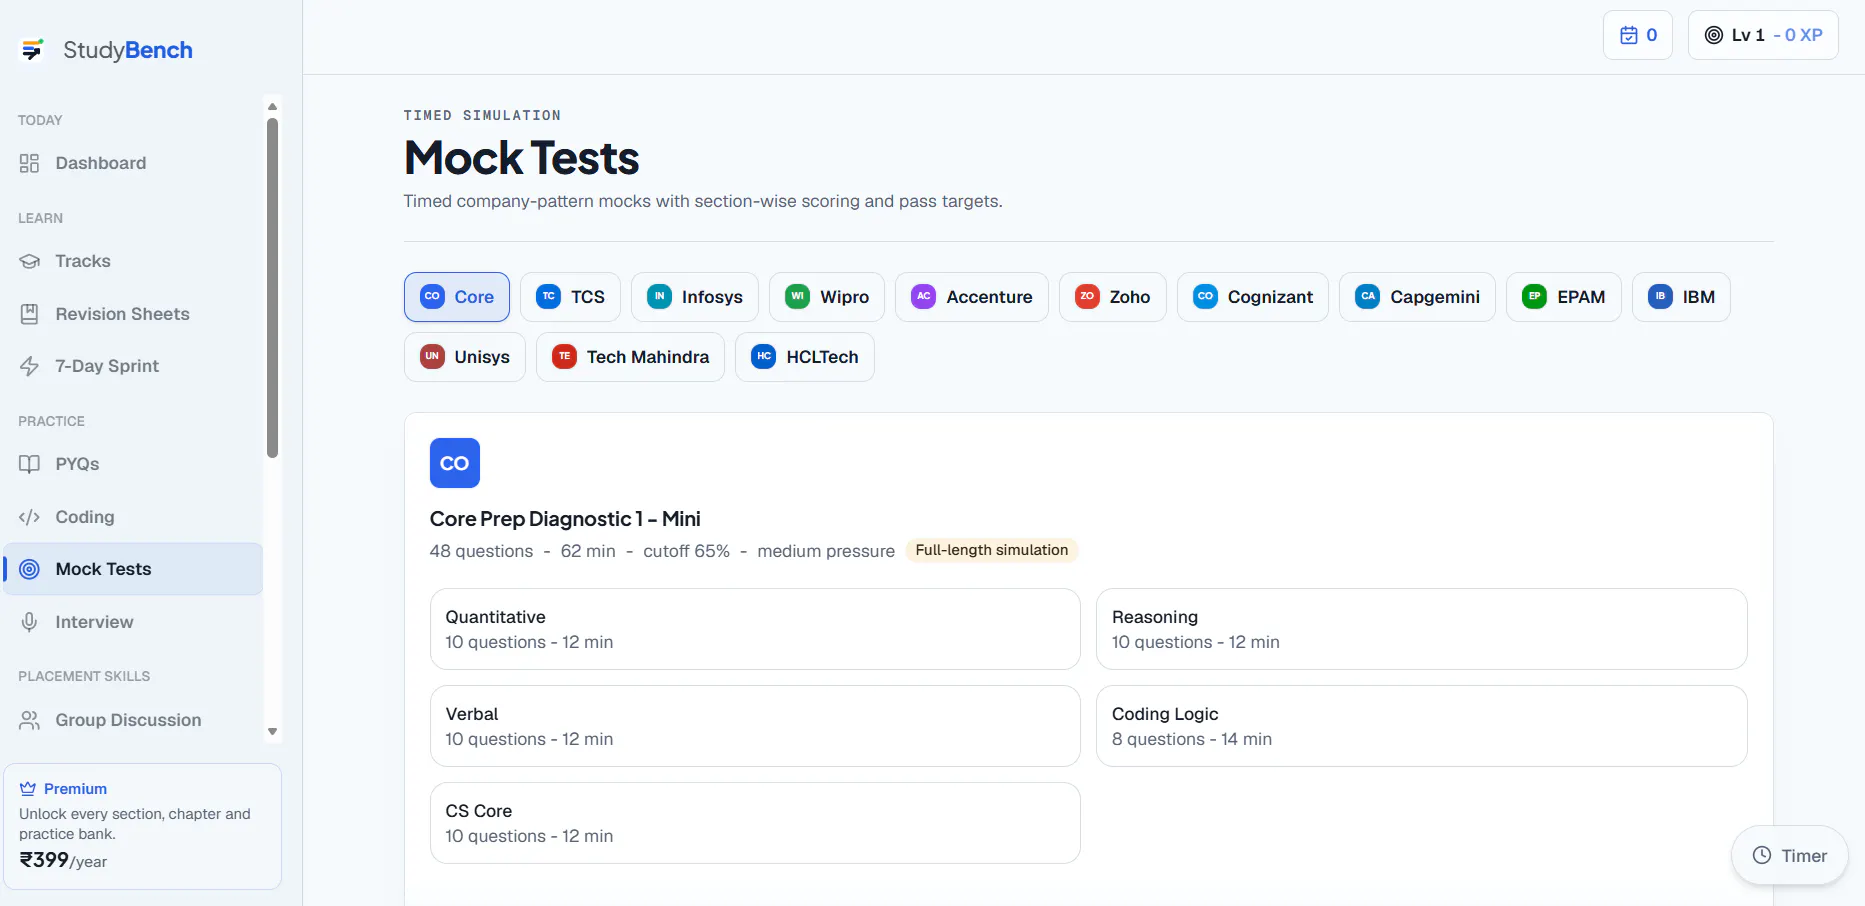Open Group Discussion in sidebar
This screenshot has width=1865, height=906.
point(133,720)
